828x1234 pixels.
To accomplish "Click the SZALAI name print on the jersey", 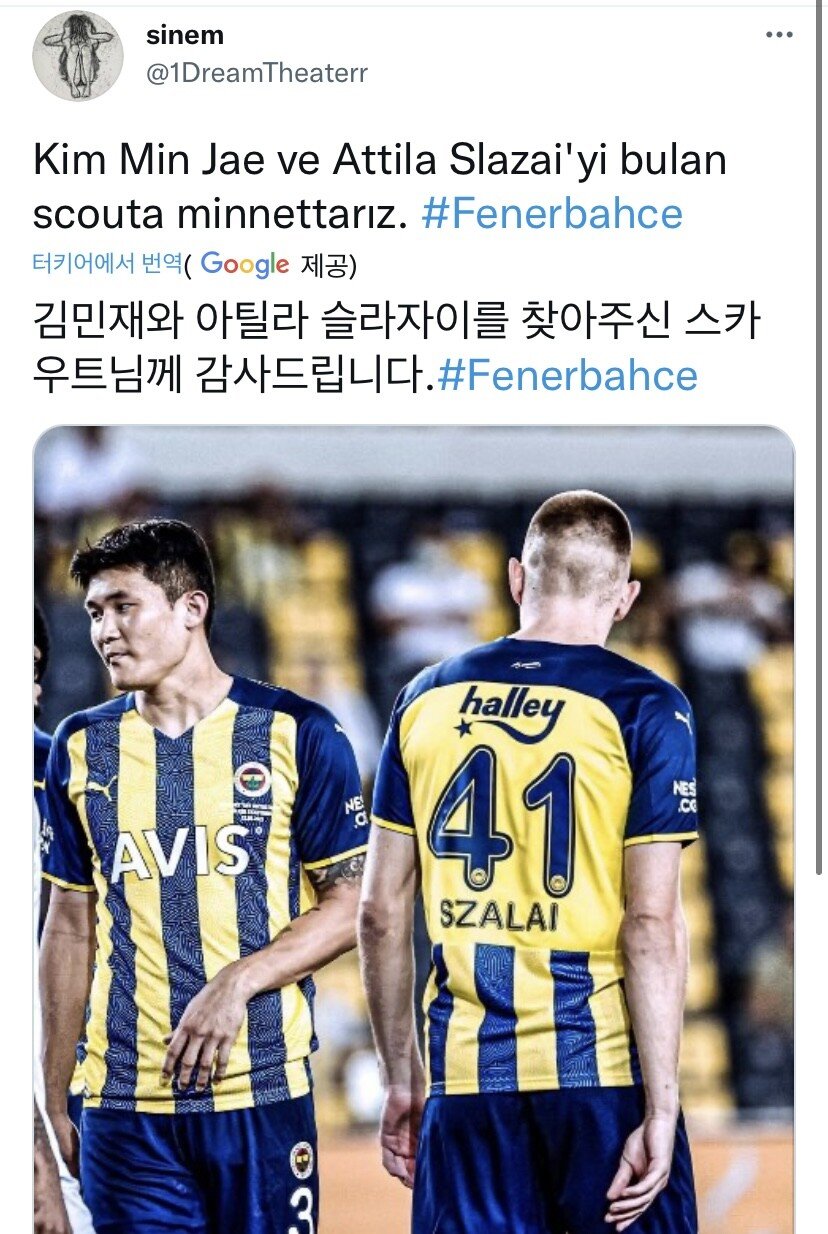I will (499, 914).
